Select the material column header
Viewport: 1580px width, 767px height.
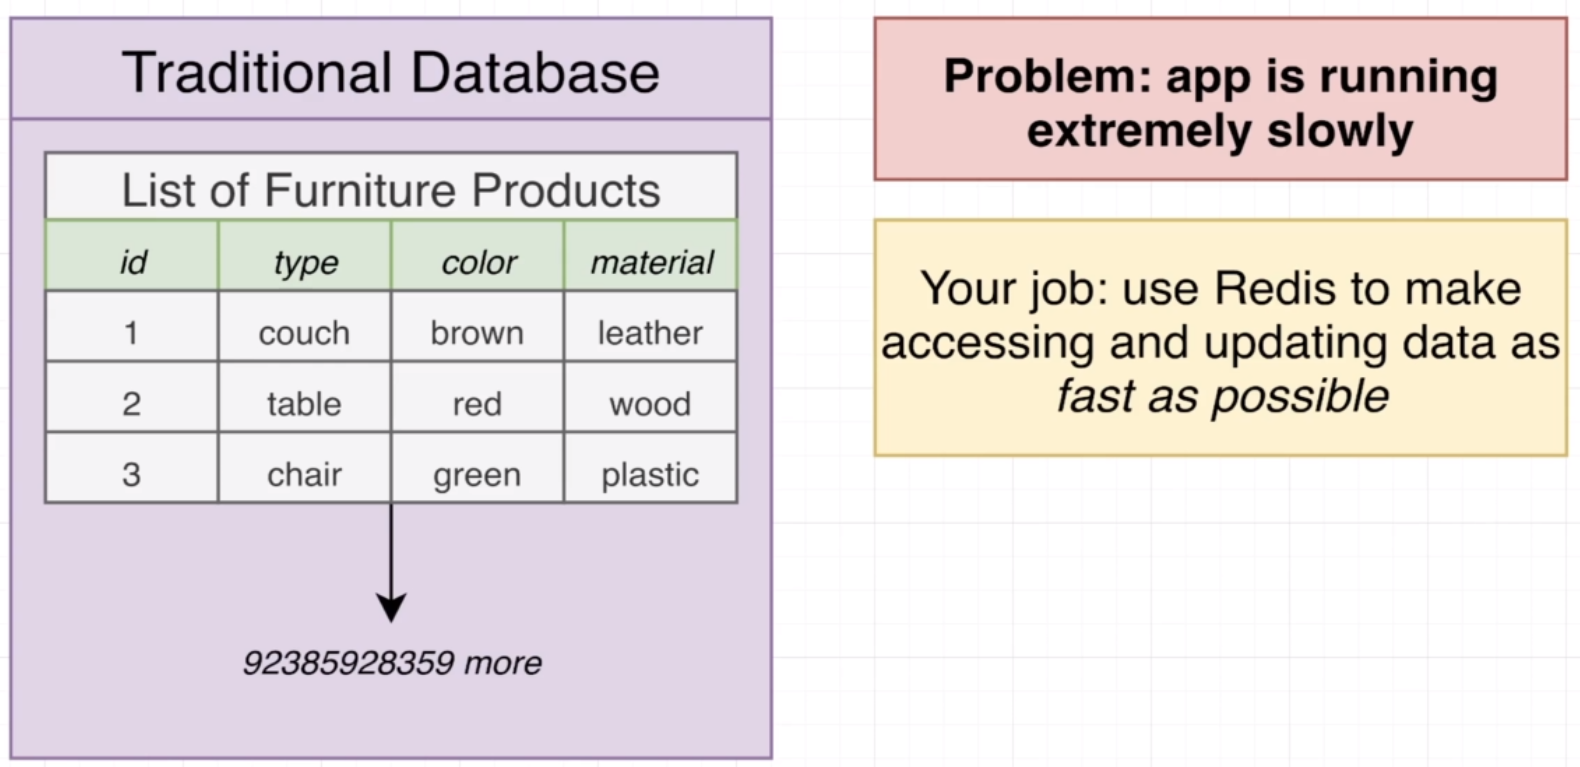[651, 262]
